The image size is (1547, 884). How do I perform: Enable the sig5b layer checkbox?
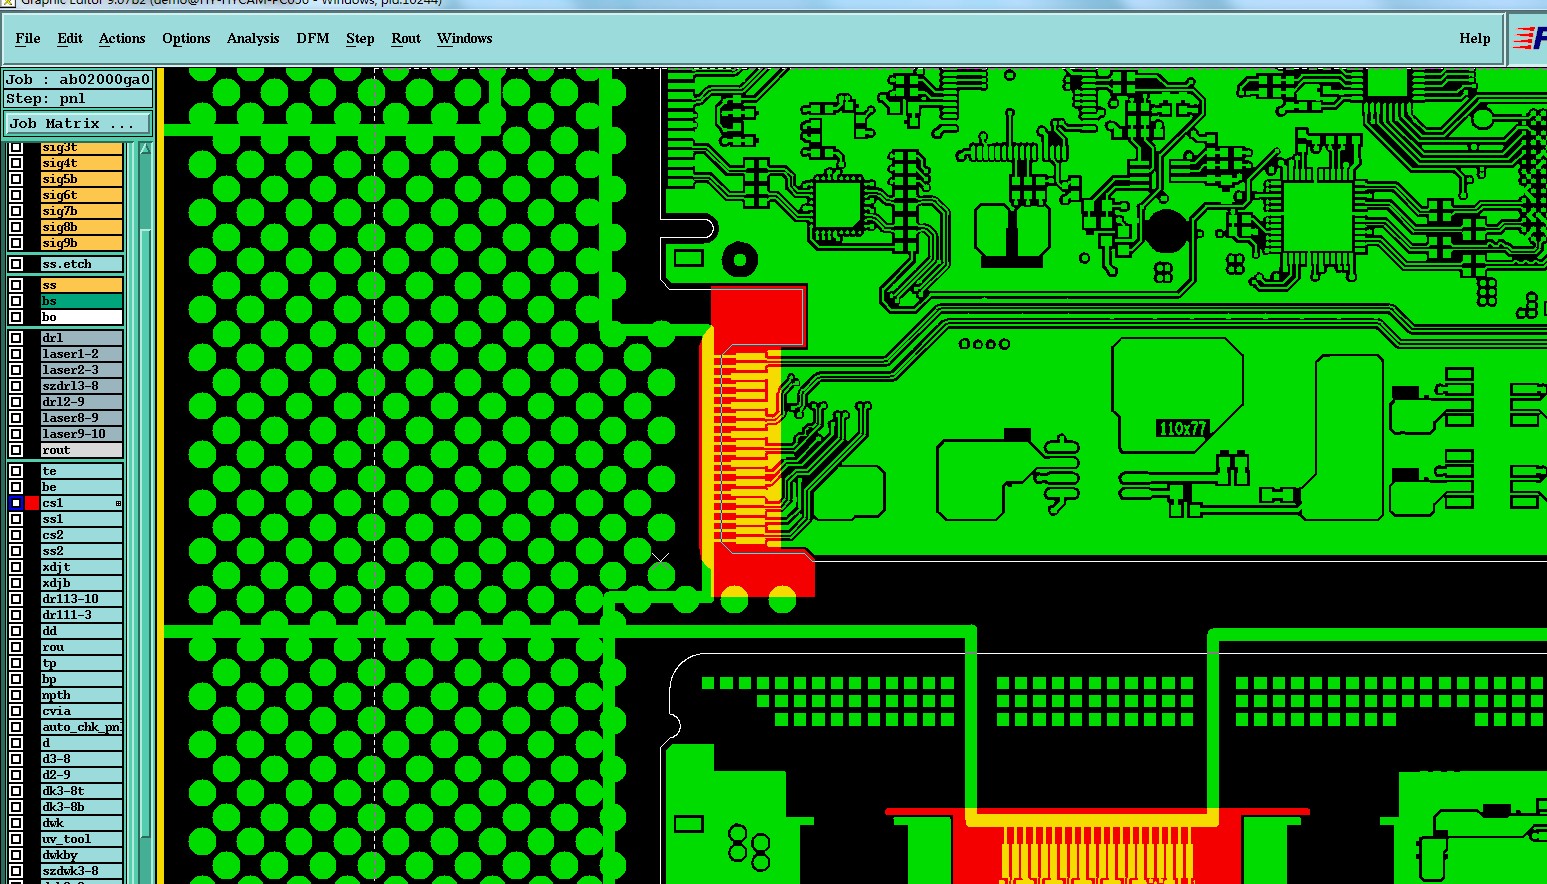(16, 179)
